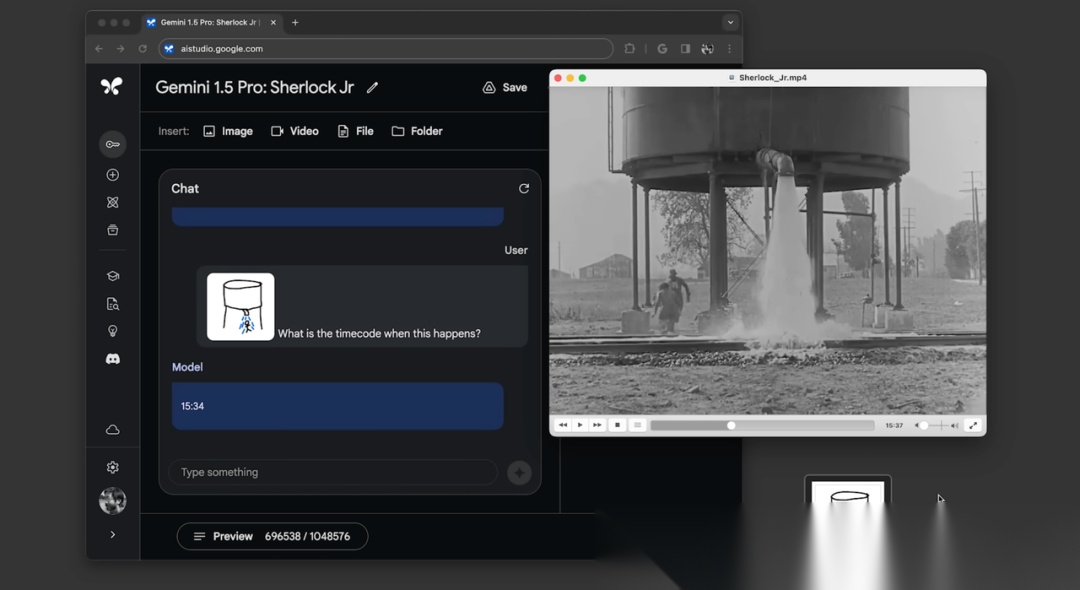Open a new browser tab
The height and width of the screenshot is (590, 1080).
(x=295, y=22)
